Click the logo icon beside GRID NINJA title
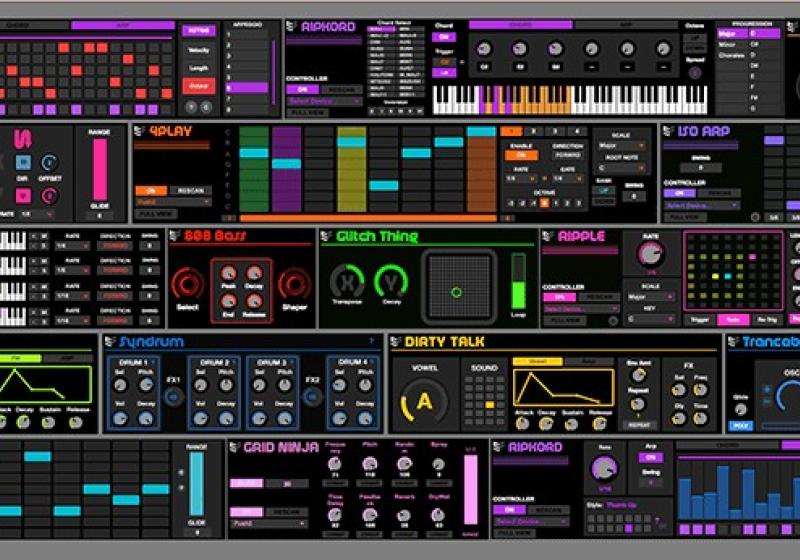This screenshot has width=800, height=560. pyautogui.click(x=234, y=447)
